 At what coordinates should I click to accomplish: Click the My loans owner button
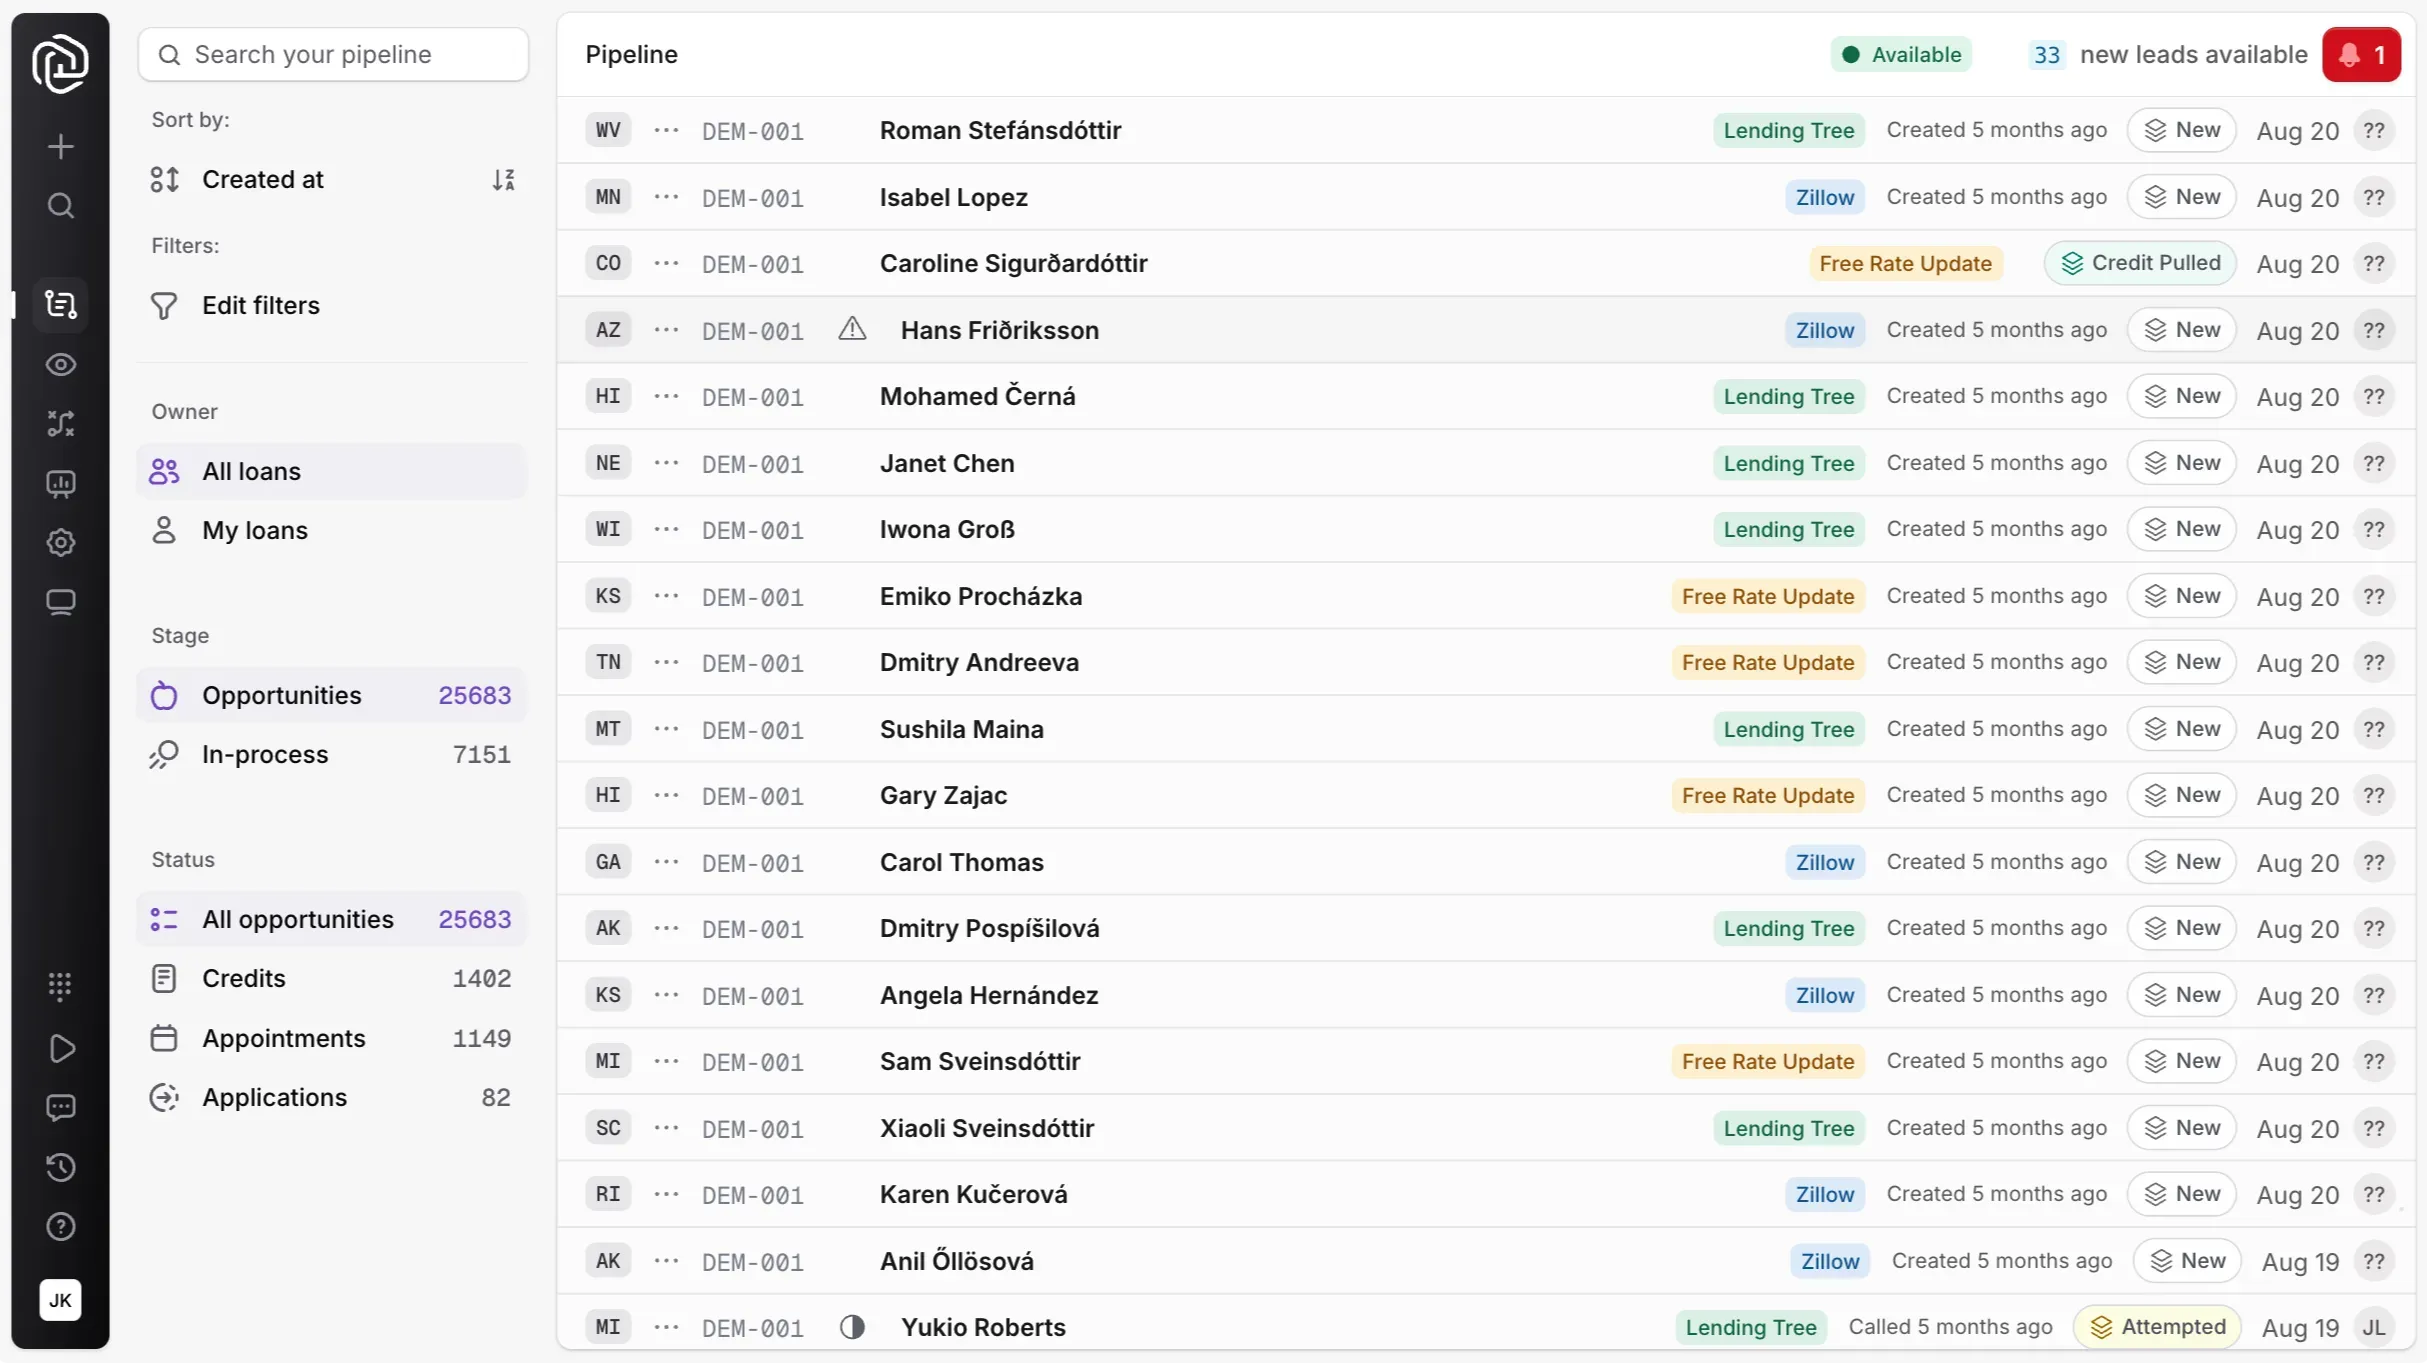tap(255, 530)
